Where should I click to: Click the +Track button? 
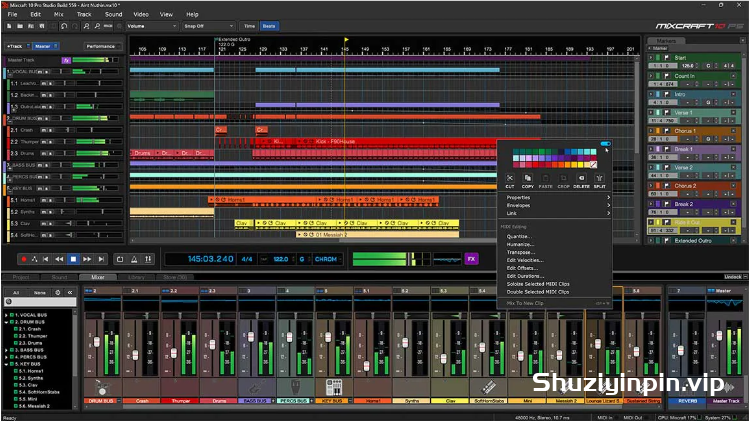pyautogui.click(x=17, y=46)
